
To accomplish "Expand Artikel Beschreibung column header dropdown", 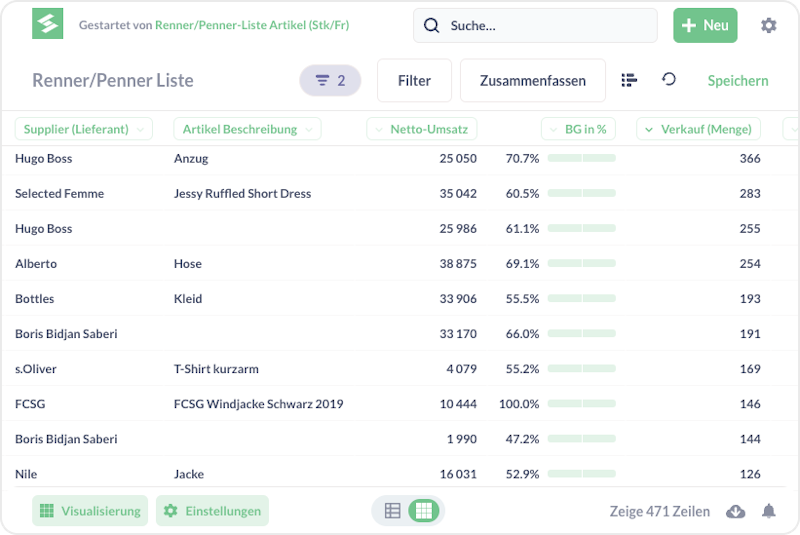I will pyautogui.click(x=247, y=129).
